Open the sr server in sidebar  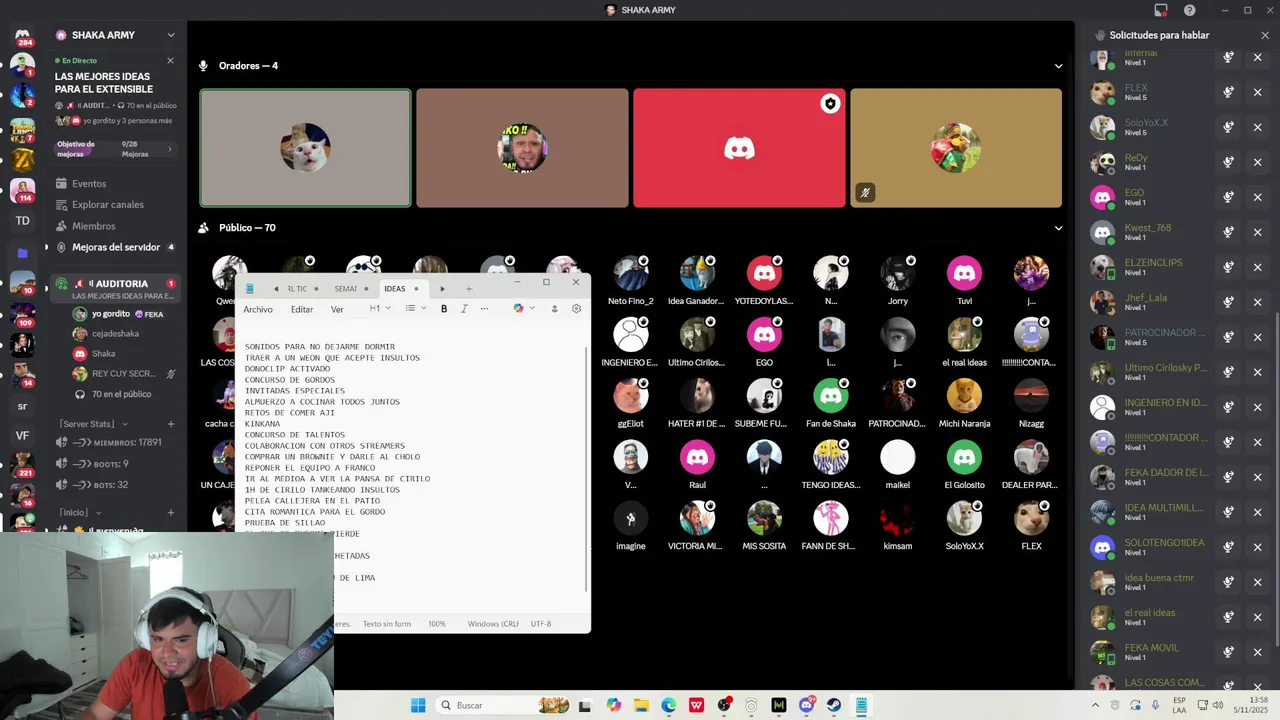point(22,406)
